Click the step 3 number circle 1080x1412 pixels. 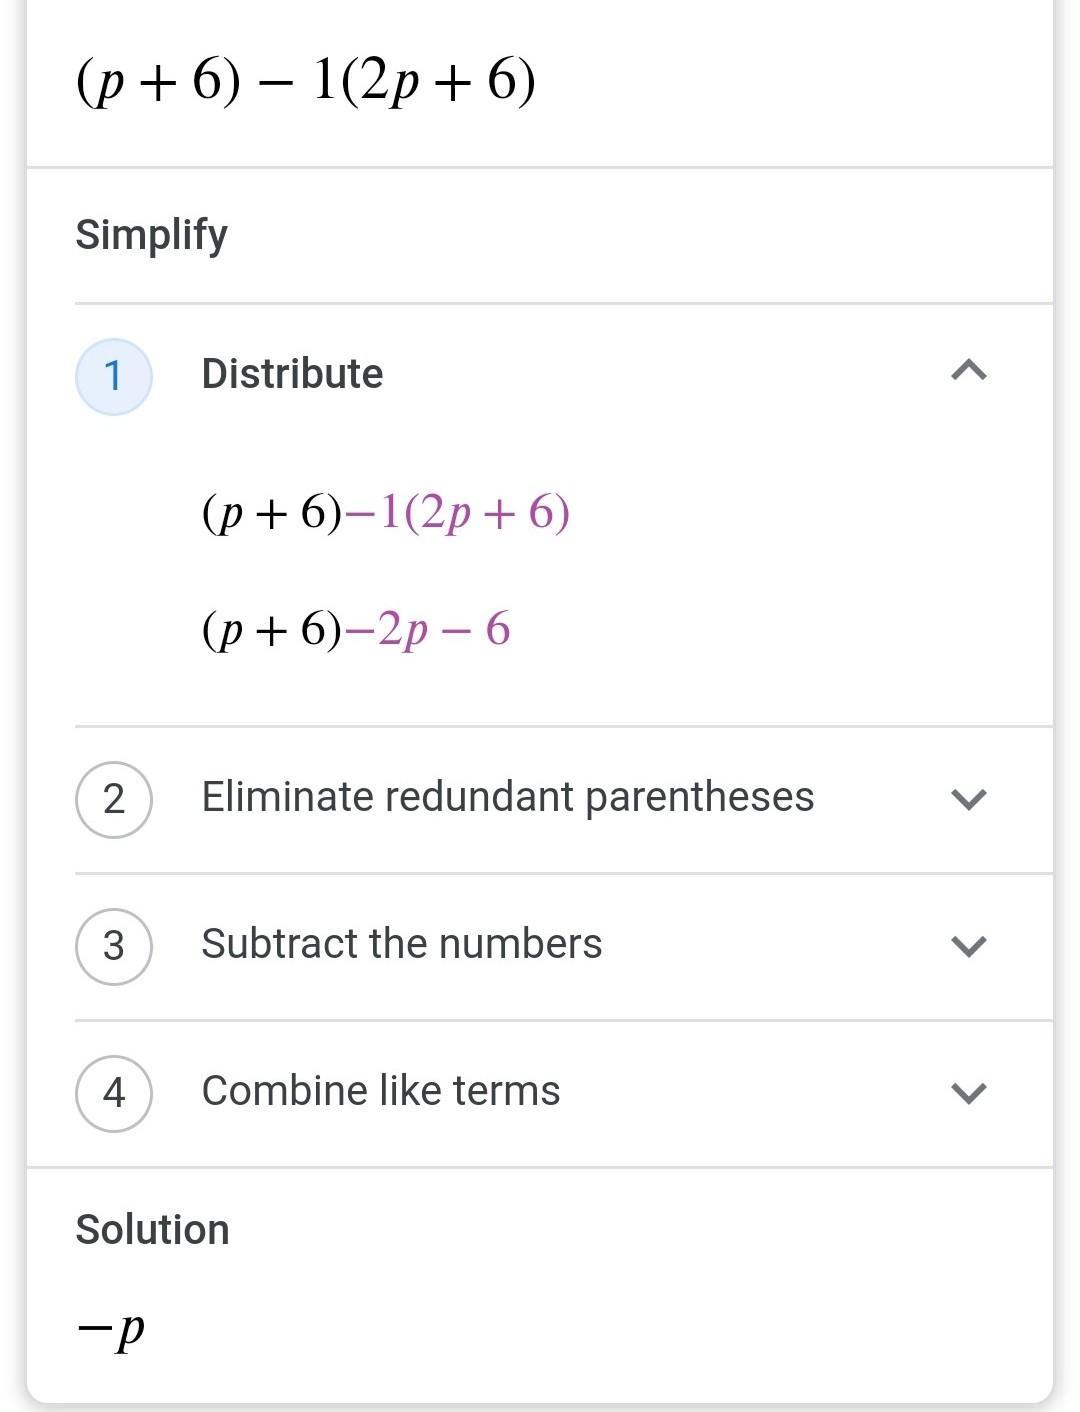[113, 946]
